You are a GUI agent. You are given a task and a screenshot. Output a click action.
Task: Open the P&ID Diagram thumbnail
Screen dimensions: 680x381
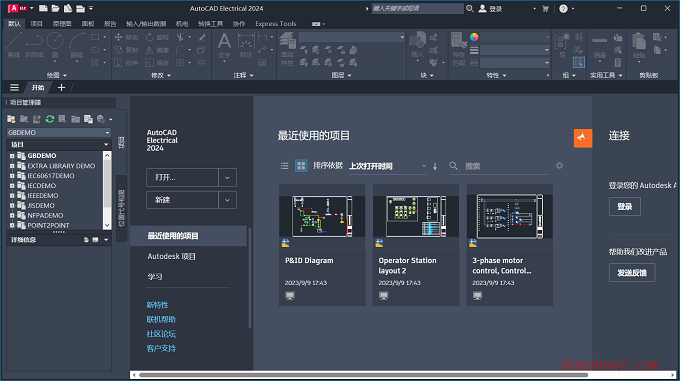[322, 217]
